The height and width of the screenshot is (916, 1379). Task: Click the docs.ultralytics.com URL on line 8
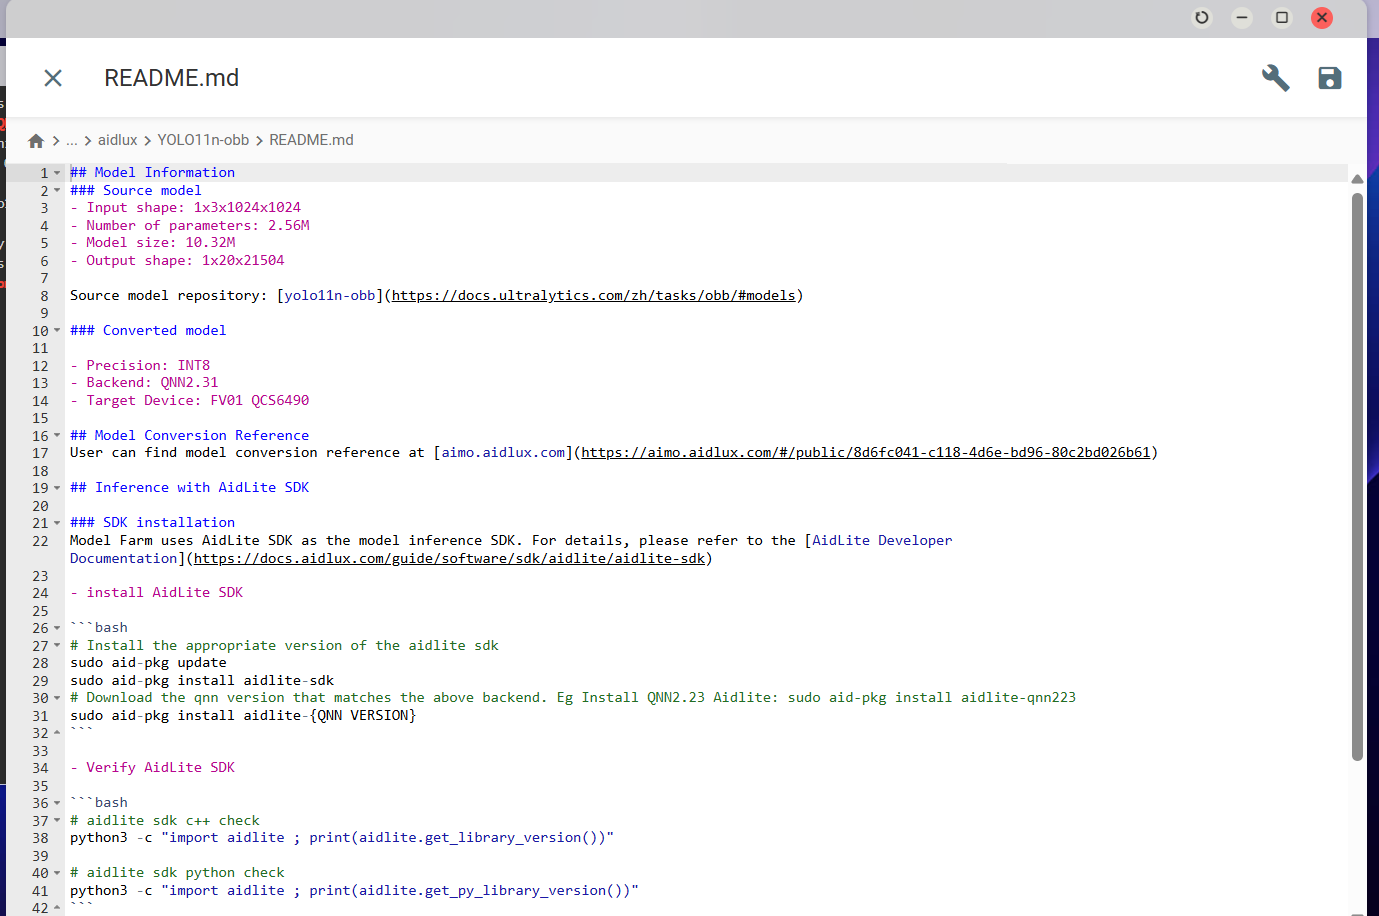coord(593,296)
